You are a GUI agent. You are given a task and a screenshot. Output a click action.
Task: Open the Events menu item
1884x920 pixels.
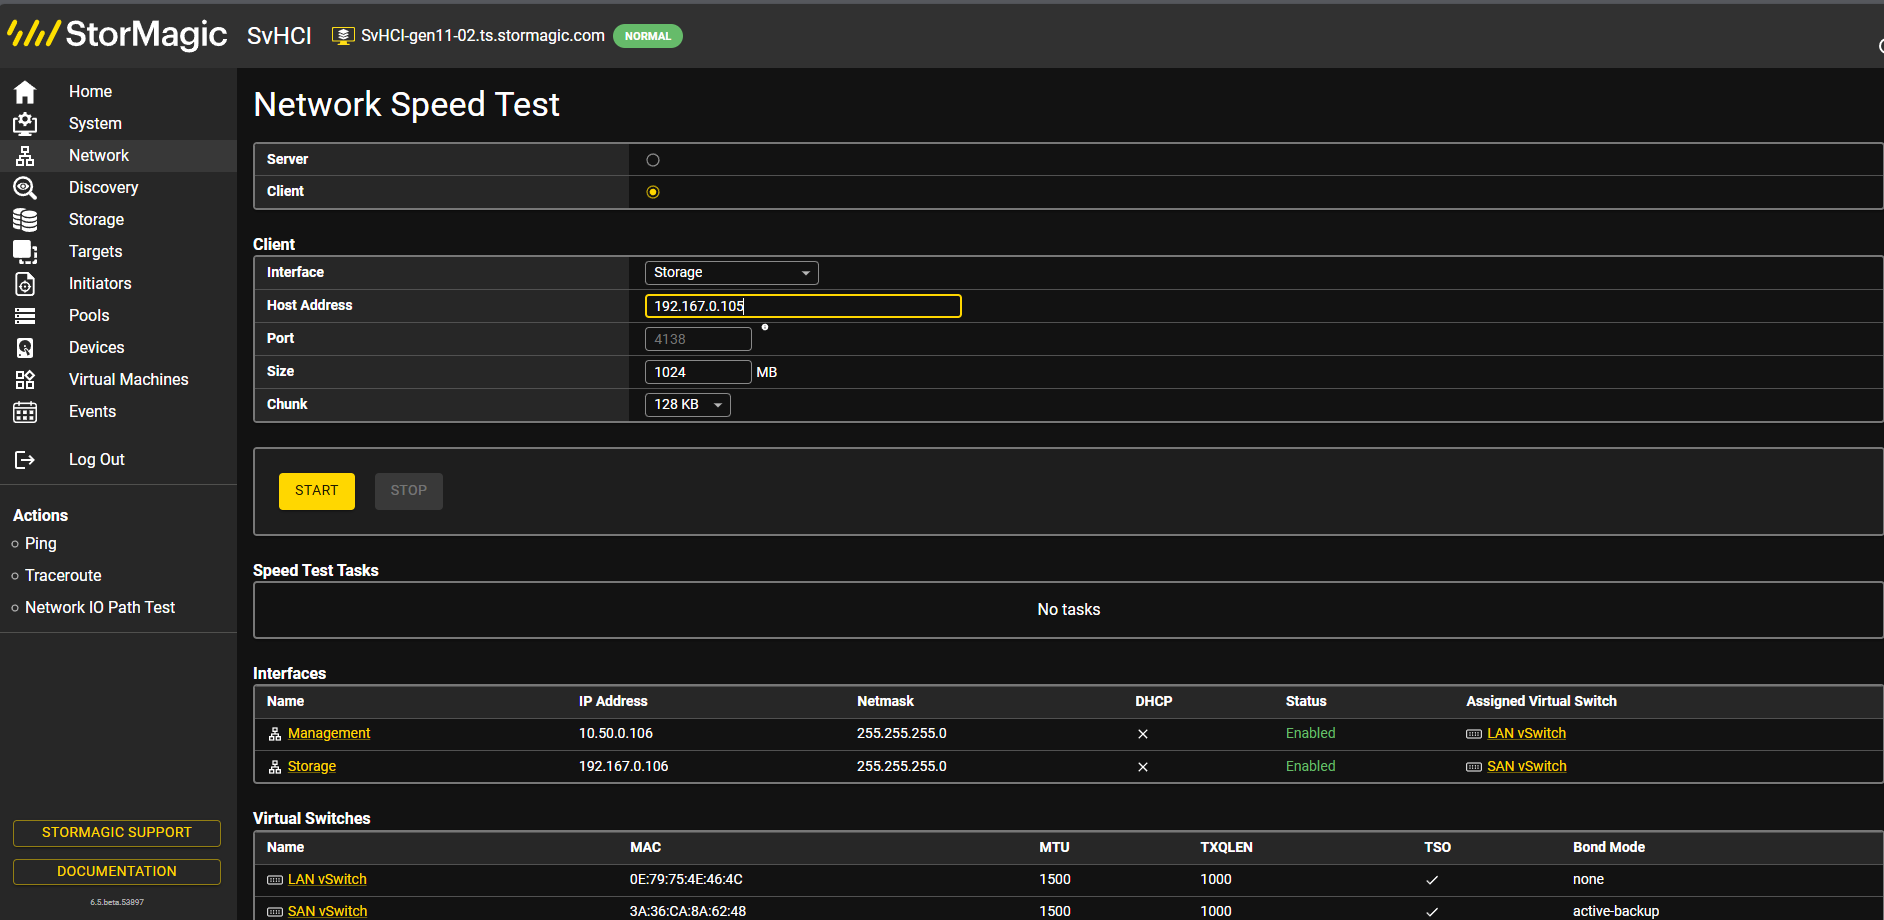(x=92, y=412)
